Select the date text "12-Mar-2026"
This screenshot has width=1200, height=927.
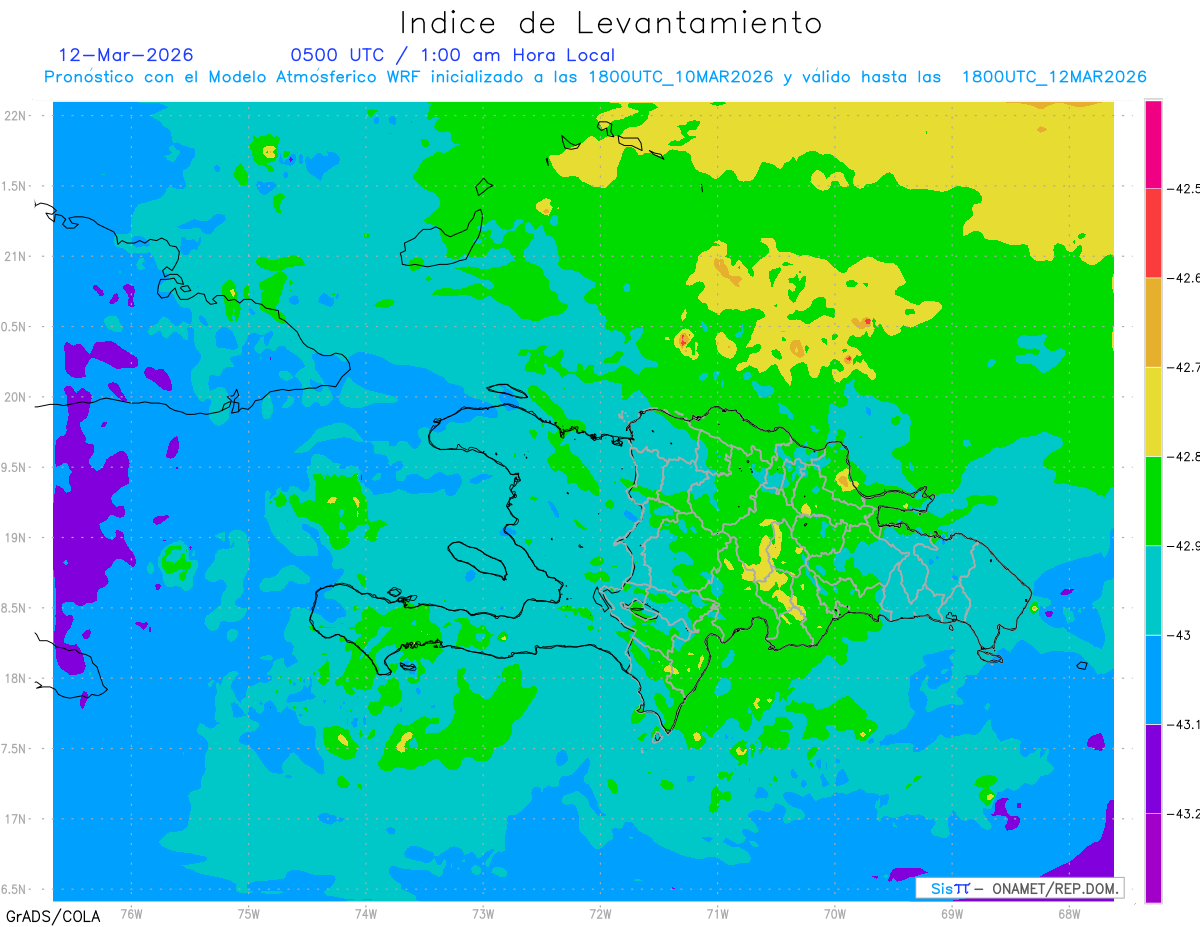pos(127,55)
